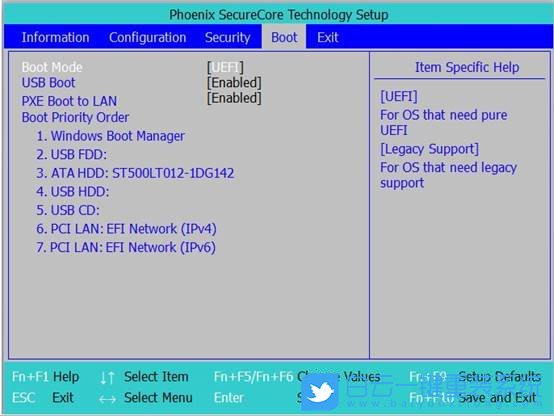Open the Security tab

pyautogui.click(x=228, y=37)
